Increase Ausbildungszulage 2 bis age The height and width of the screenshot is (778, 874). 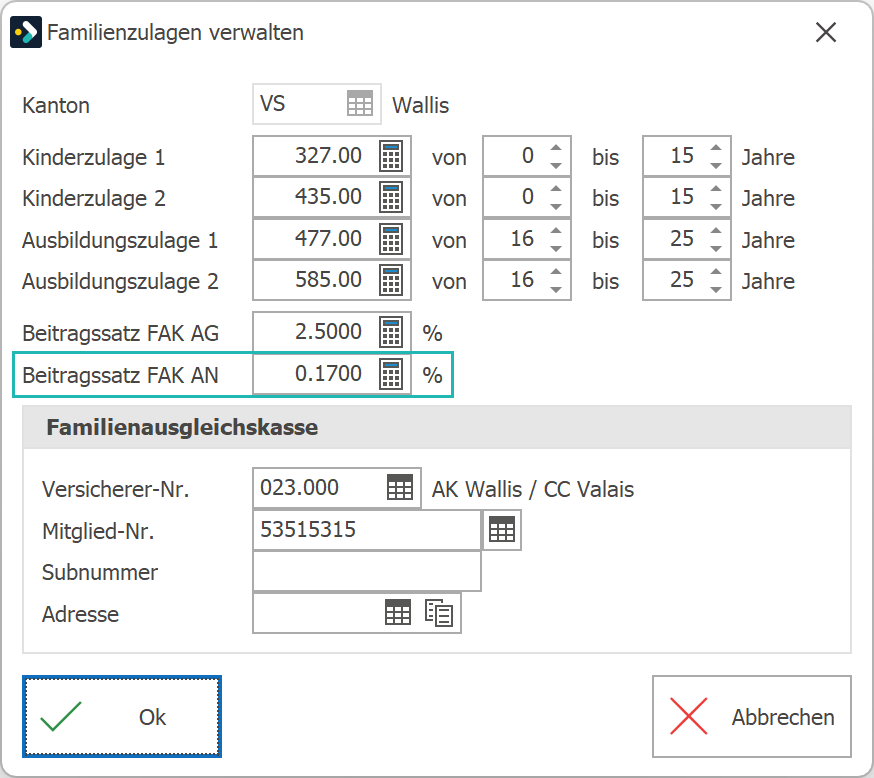716,272
